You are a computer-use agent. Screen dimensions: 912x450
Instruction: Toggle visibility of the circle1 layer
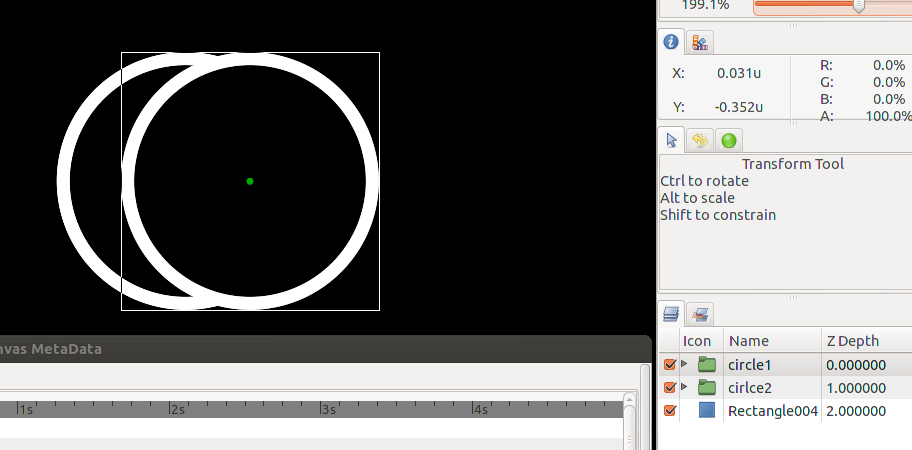[669, 365]
